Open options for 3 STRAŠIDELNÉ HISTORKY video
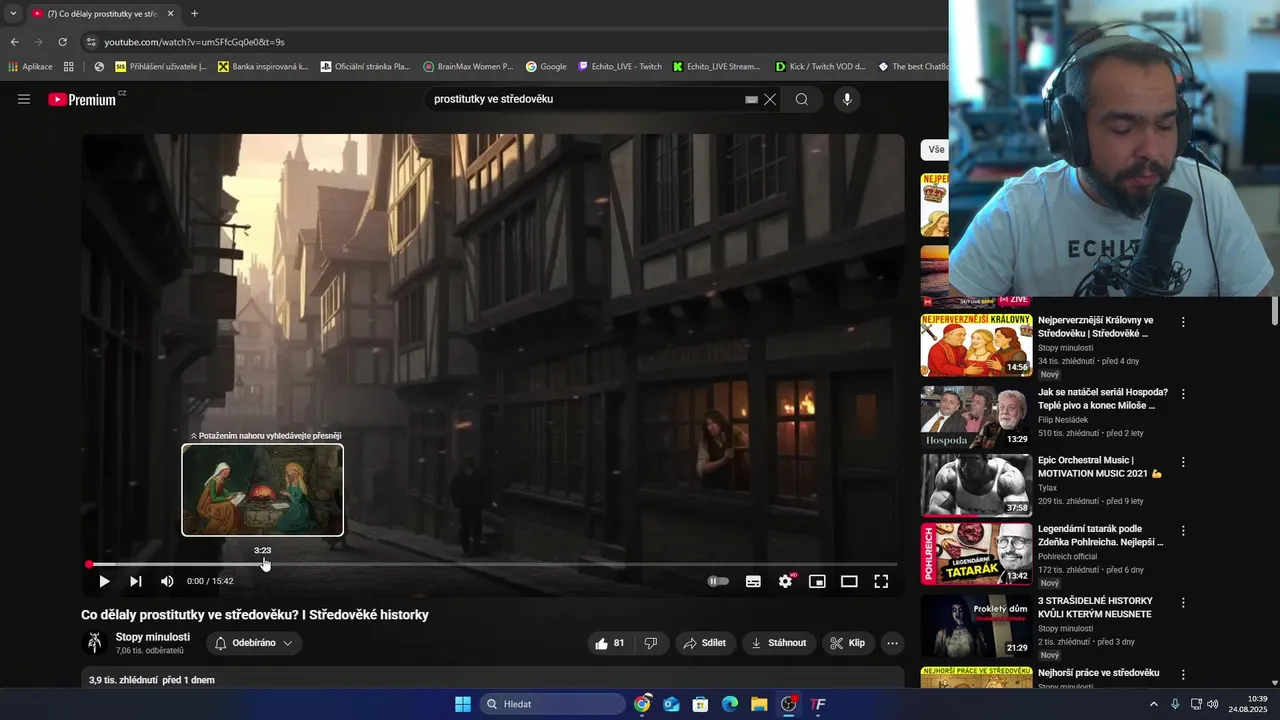 tap(1183, 603)
